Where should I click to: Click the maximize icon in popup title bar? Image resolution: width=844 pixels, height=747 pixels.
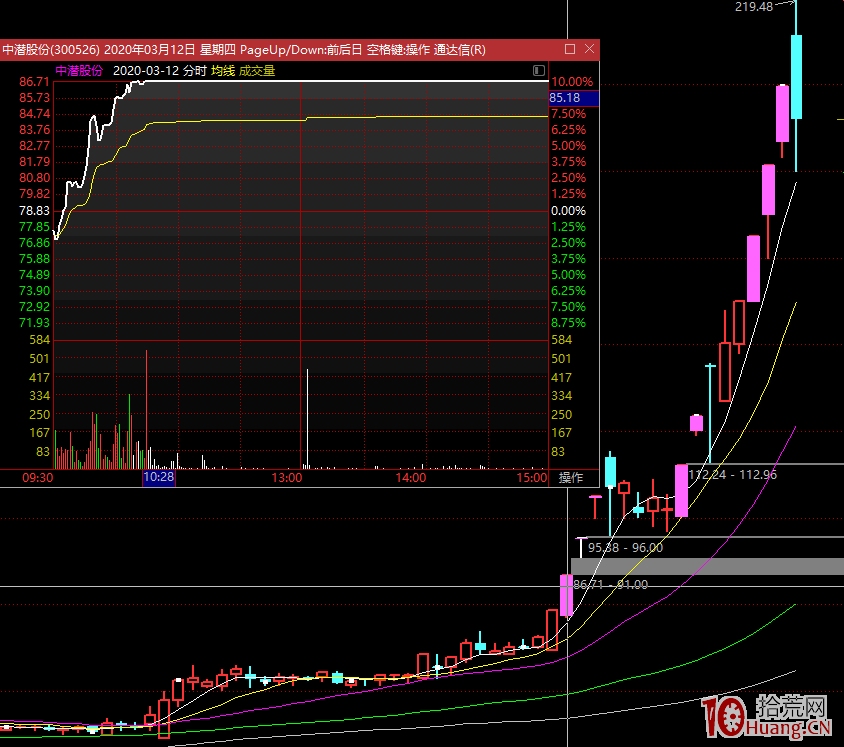coord(570,49)
